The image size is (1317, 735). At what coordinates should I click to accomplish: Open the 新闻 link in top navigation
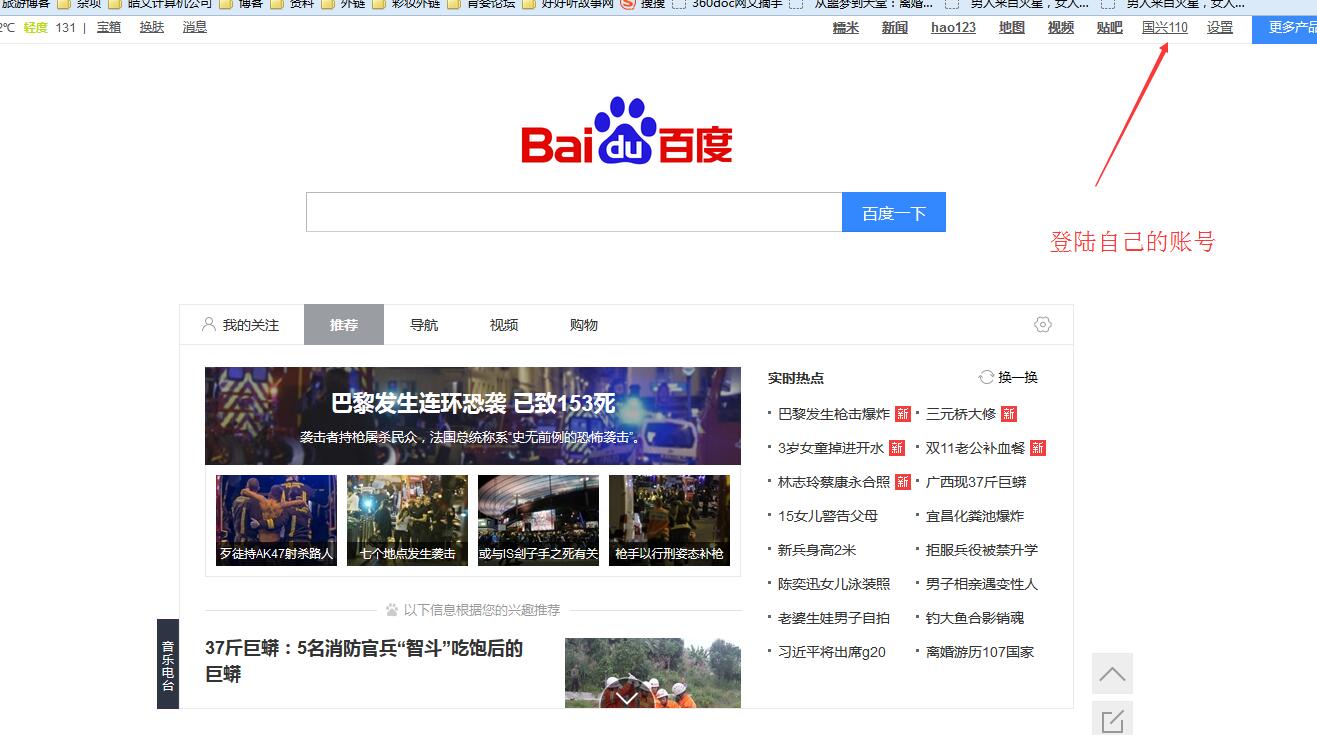pyautogui.click(x=895, y=28)
